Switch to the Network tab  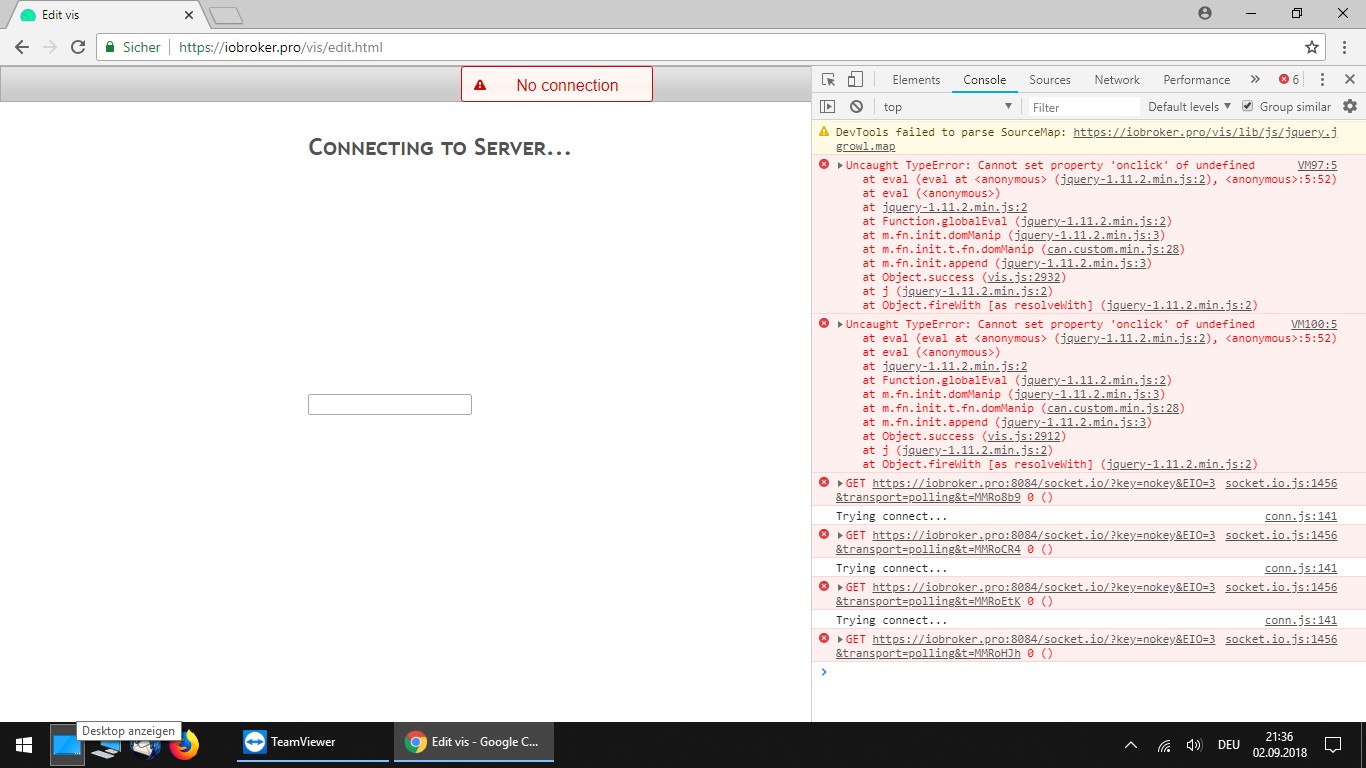[1117, 80]
